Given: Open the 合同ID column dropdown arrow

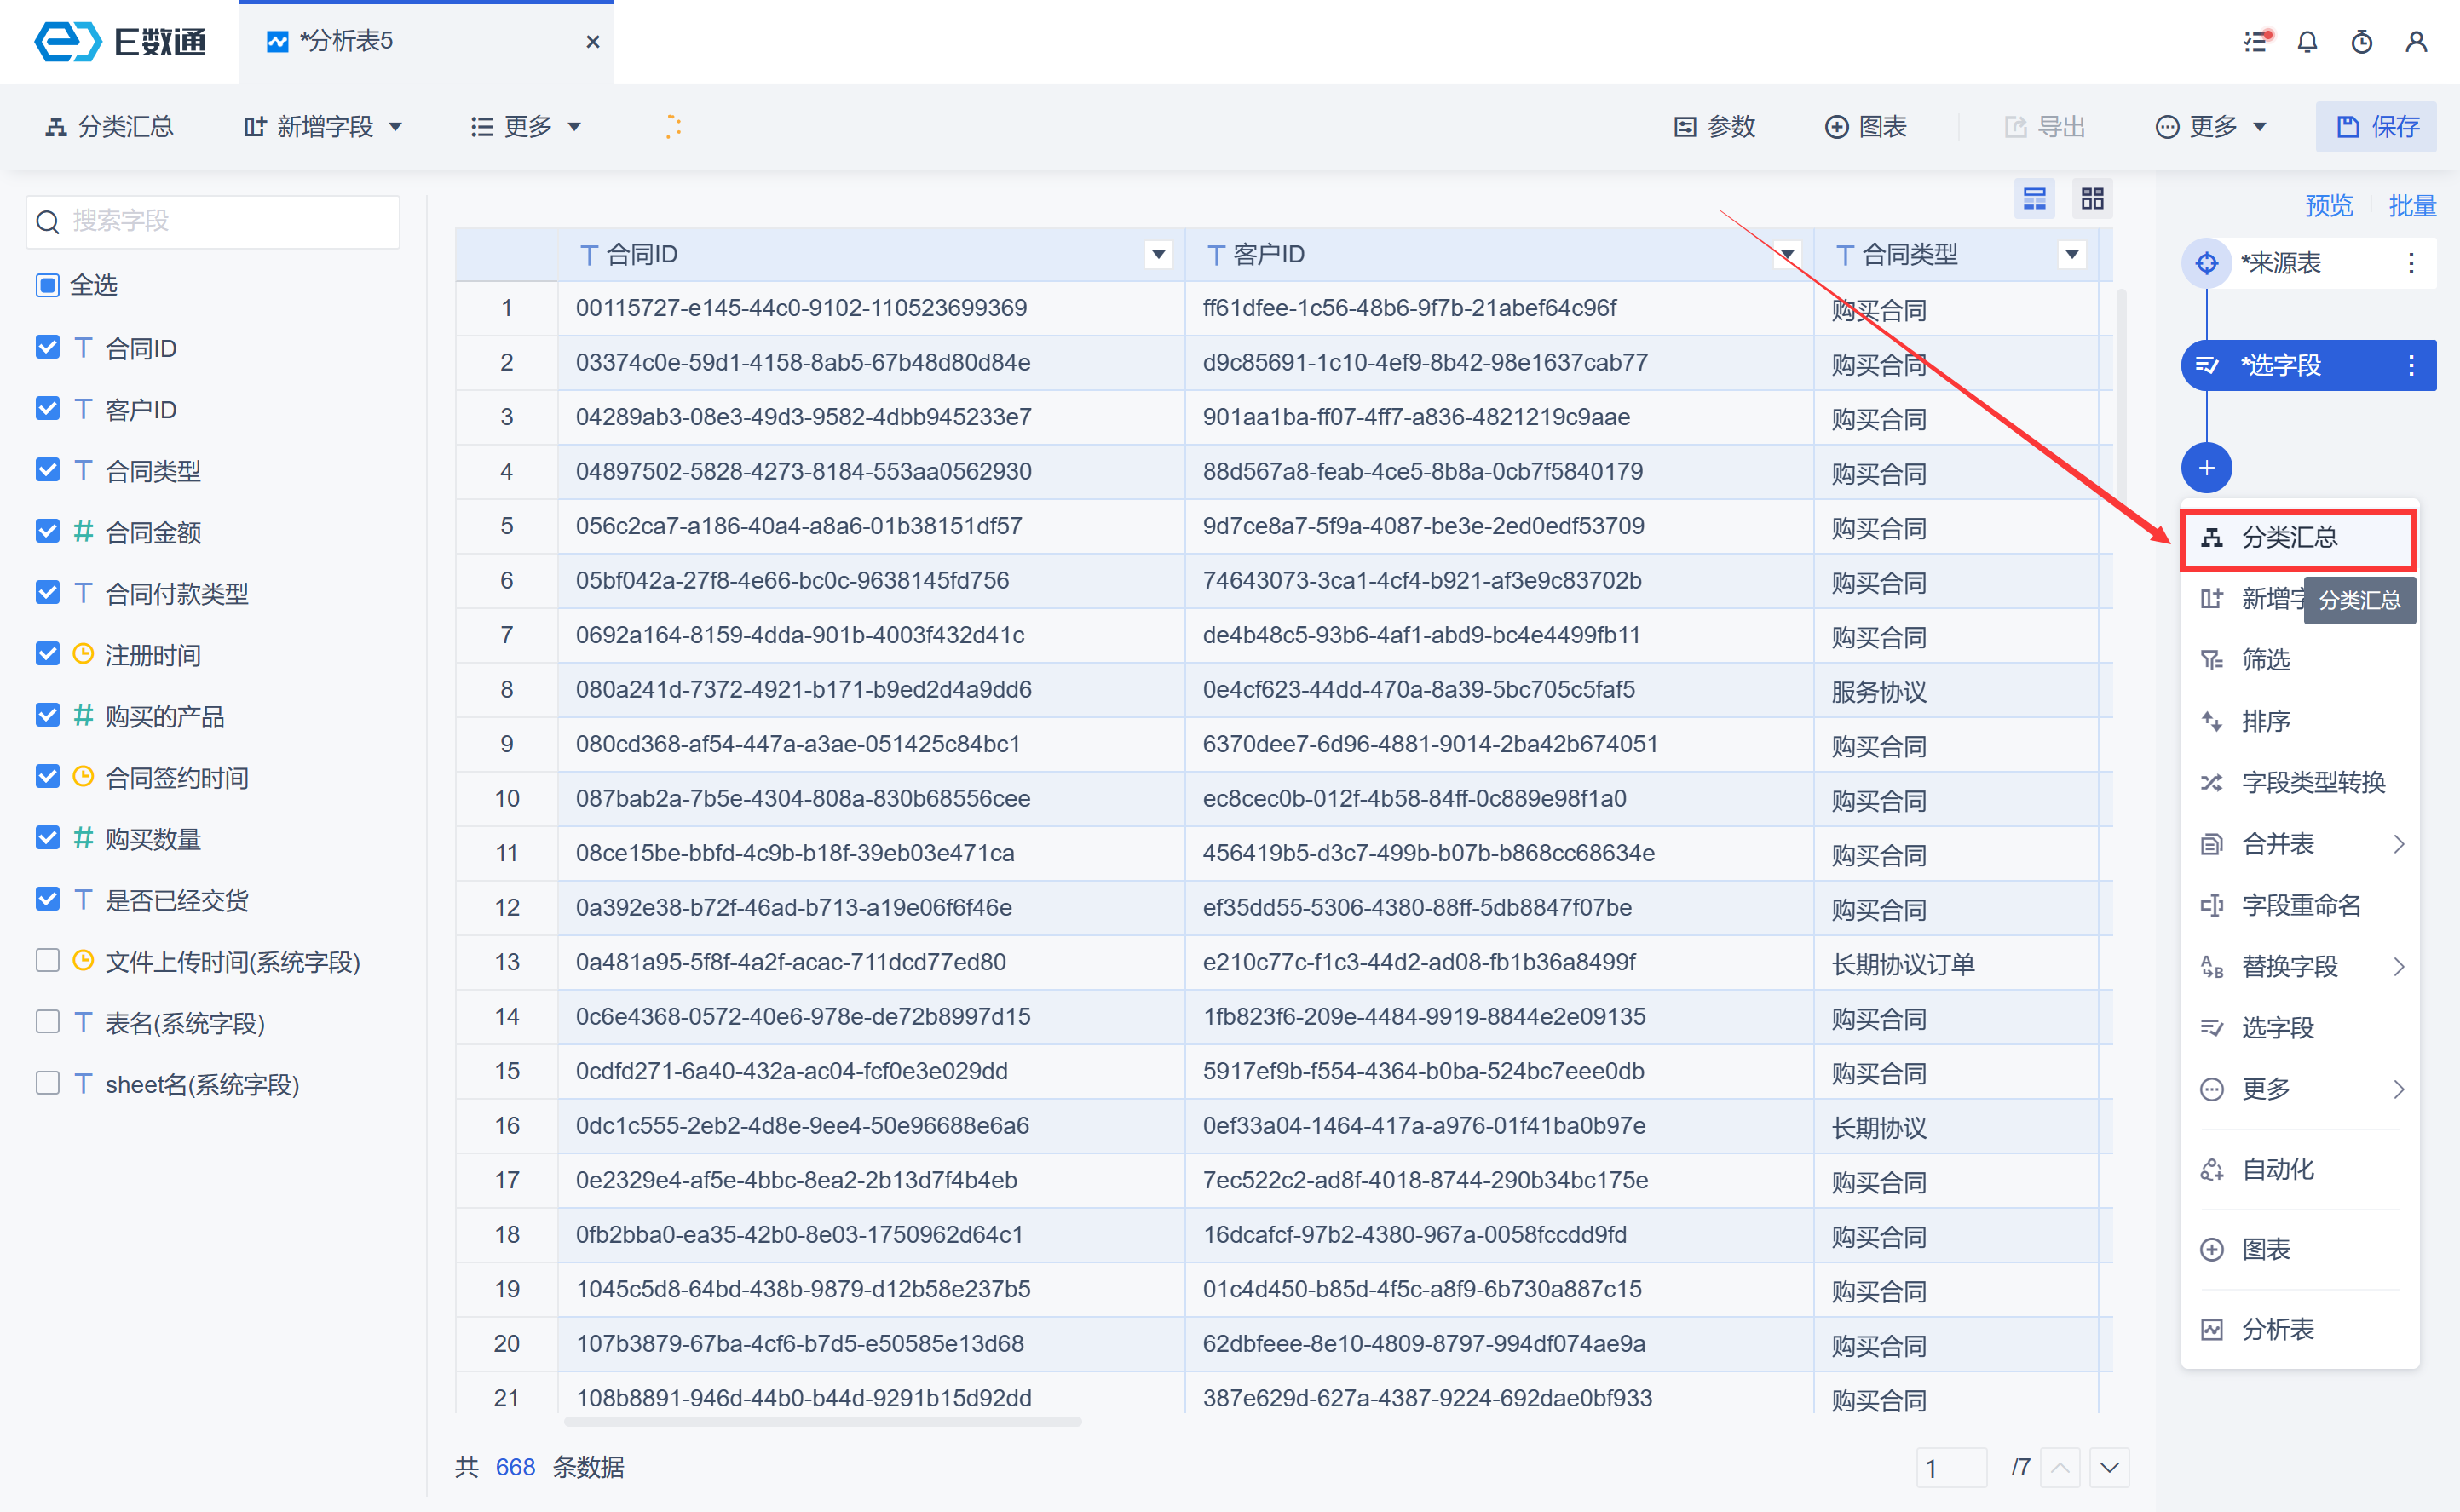Looking at the screenshot, I should [1158, 255].
